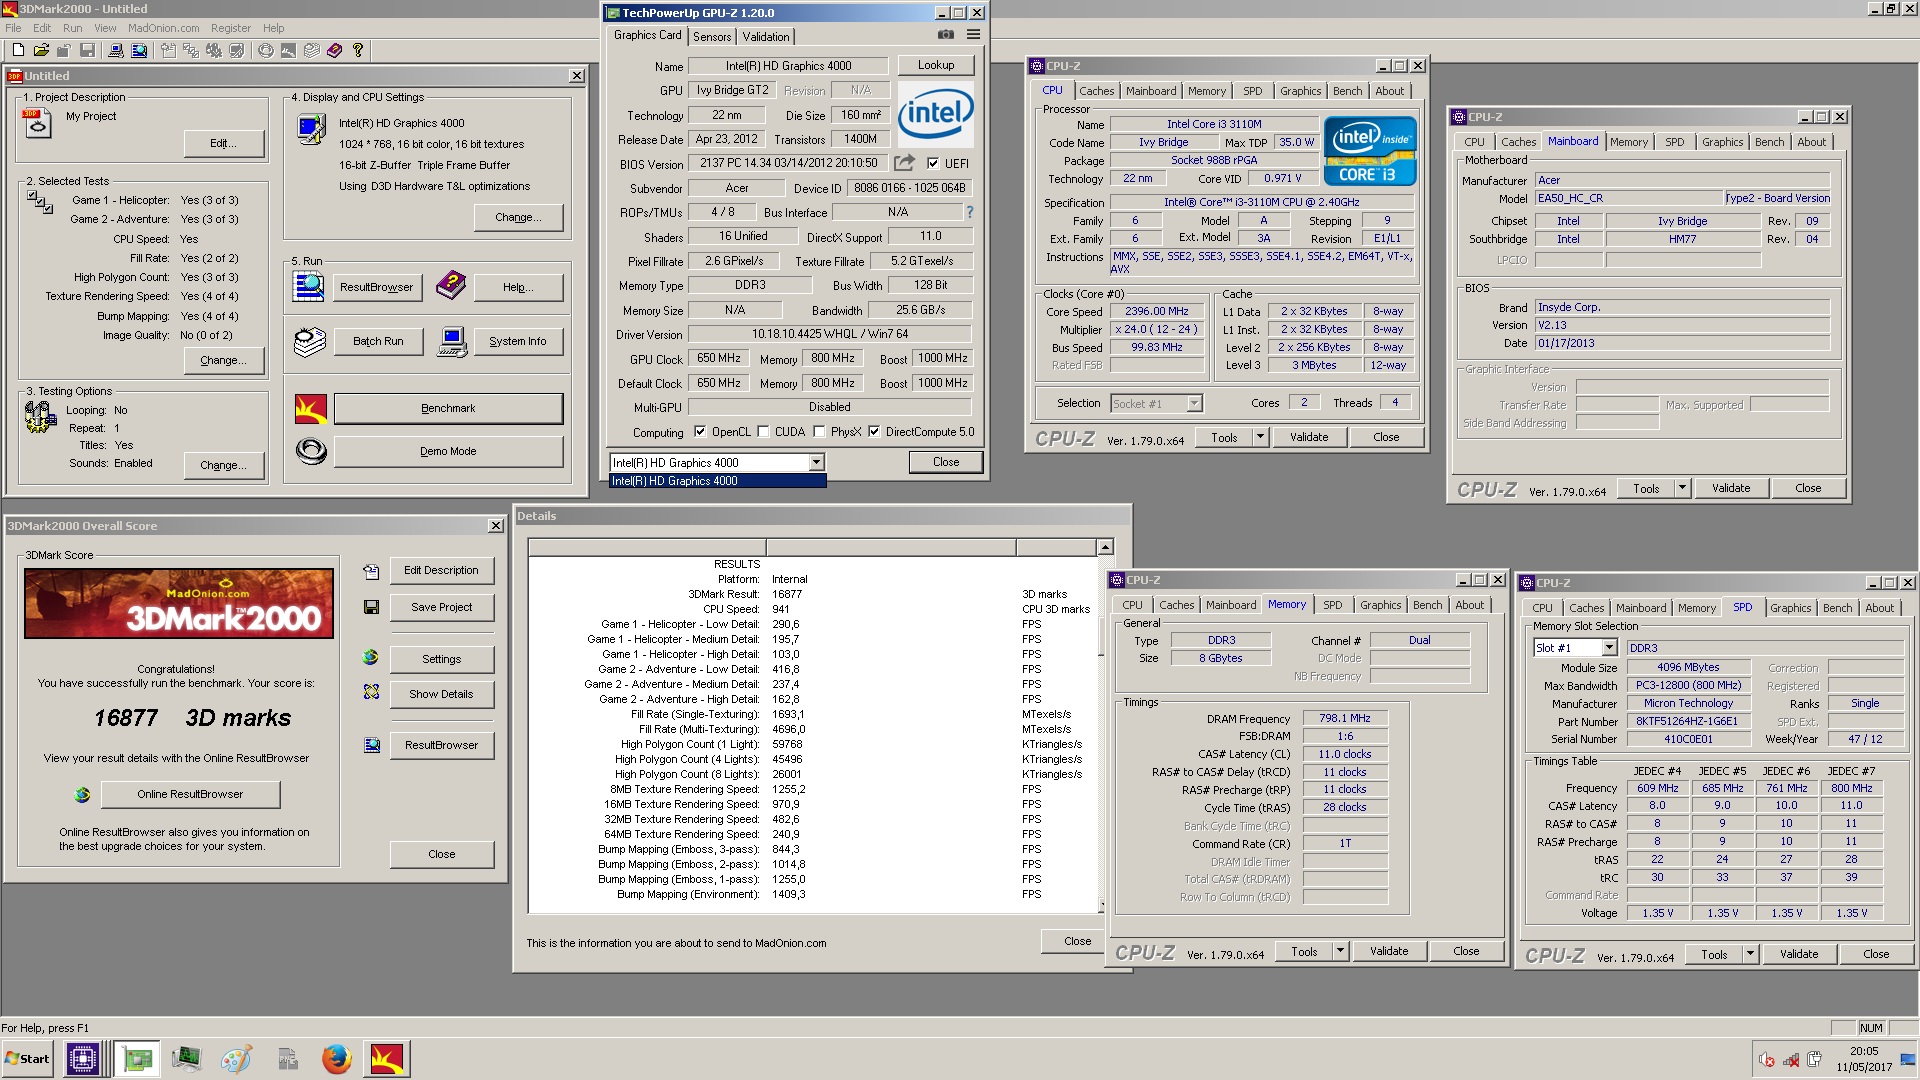
Task: Click the demo ring toolbar icon
Action: (x=265, y=50)
